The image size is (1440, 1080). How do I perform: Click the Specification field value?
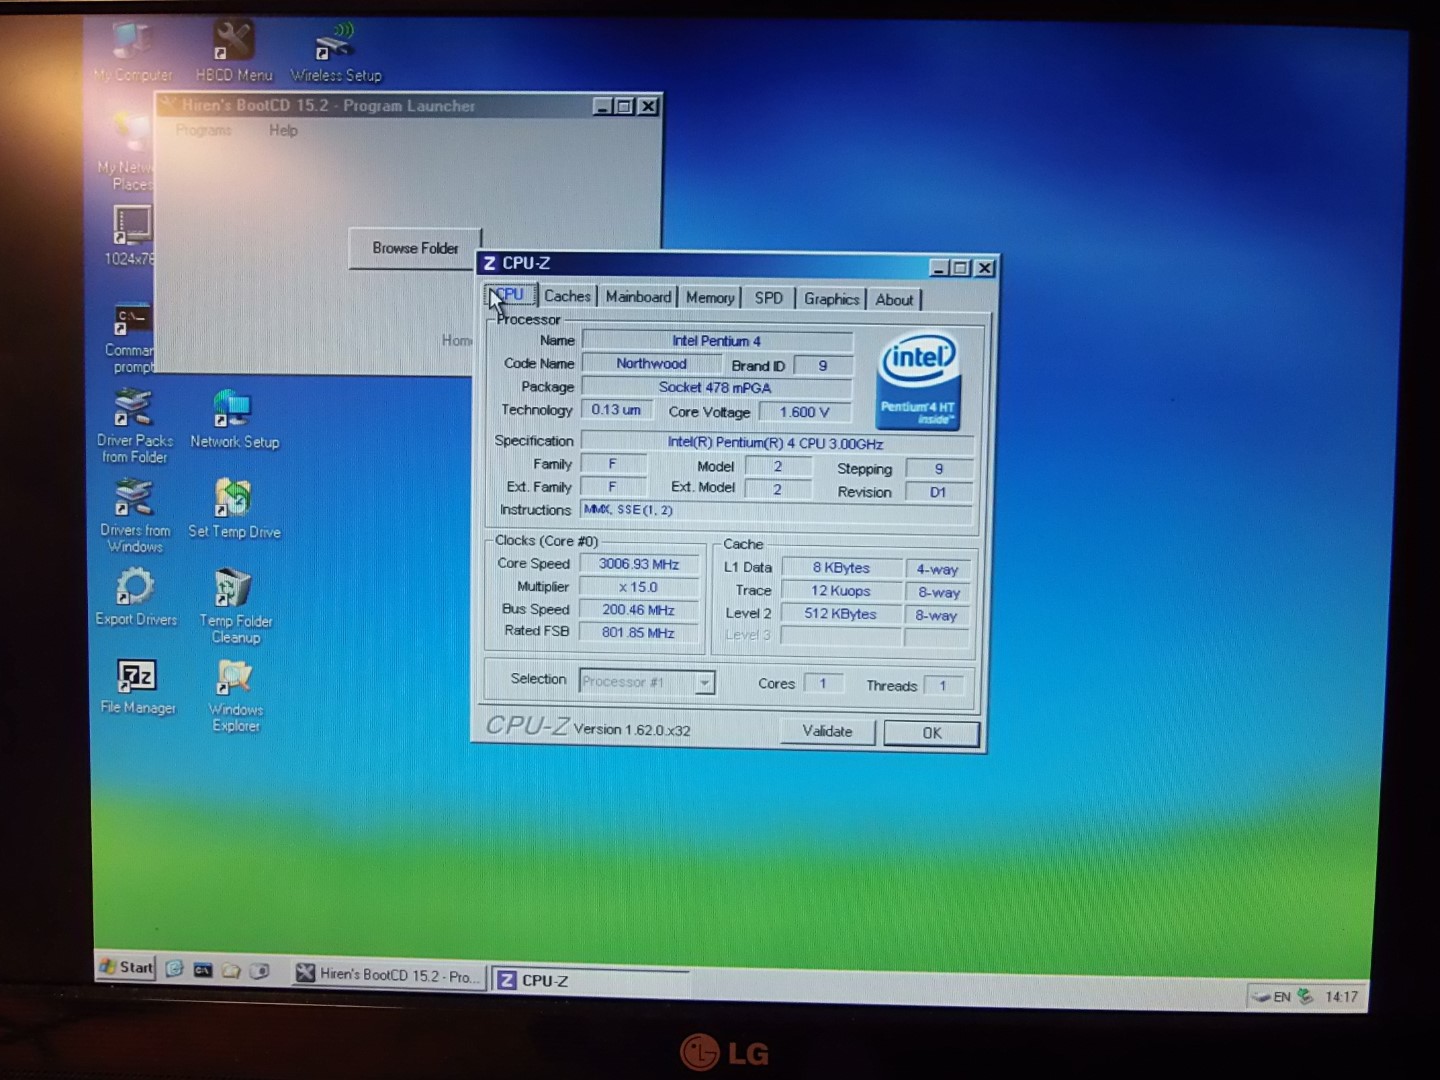776,443
